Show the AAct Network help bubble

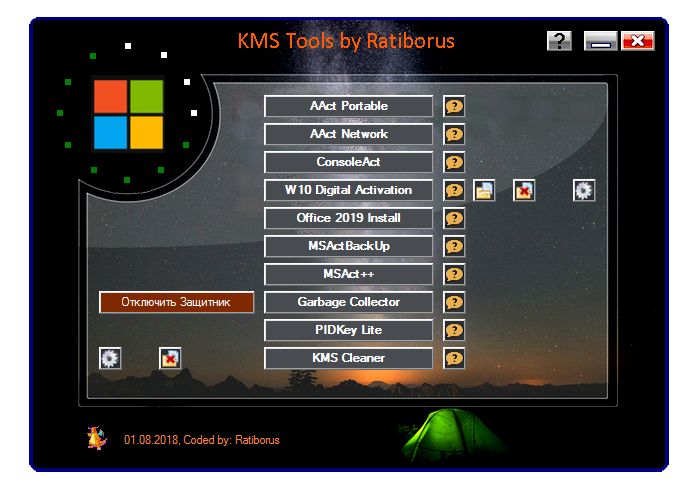click(454, 134)
